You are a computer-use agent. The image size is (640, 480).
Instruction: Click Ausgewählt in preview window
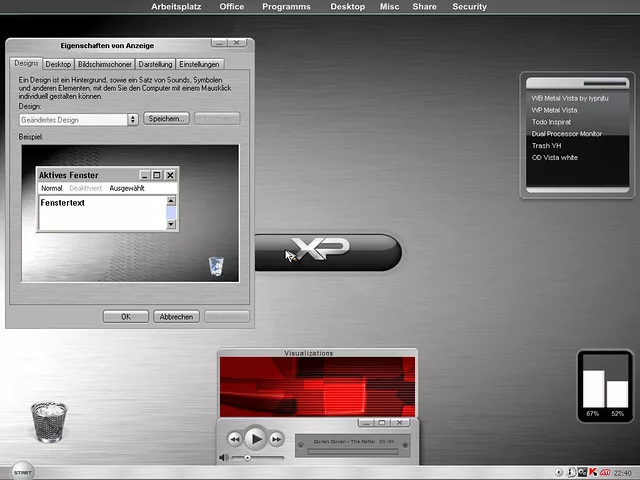pyautogui.click(x=127, y=188)
